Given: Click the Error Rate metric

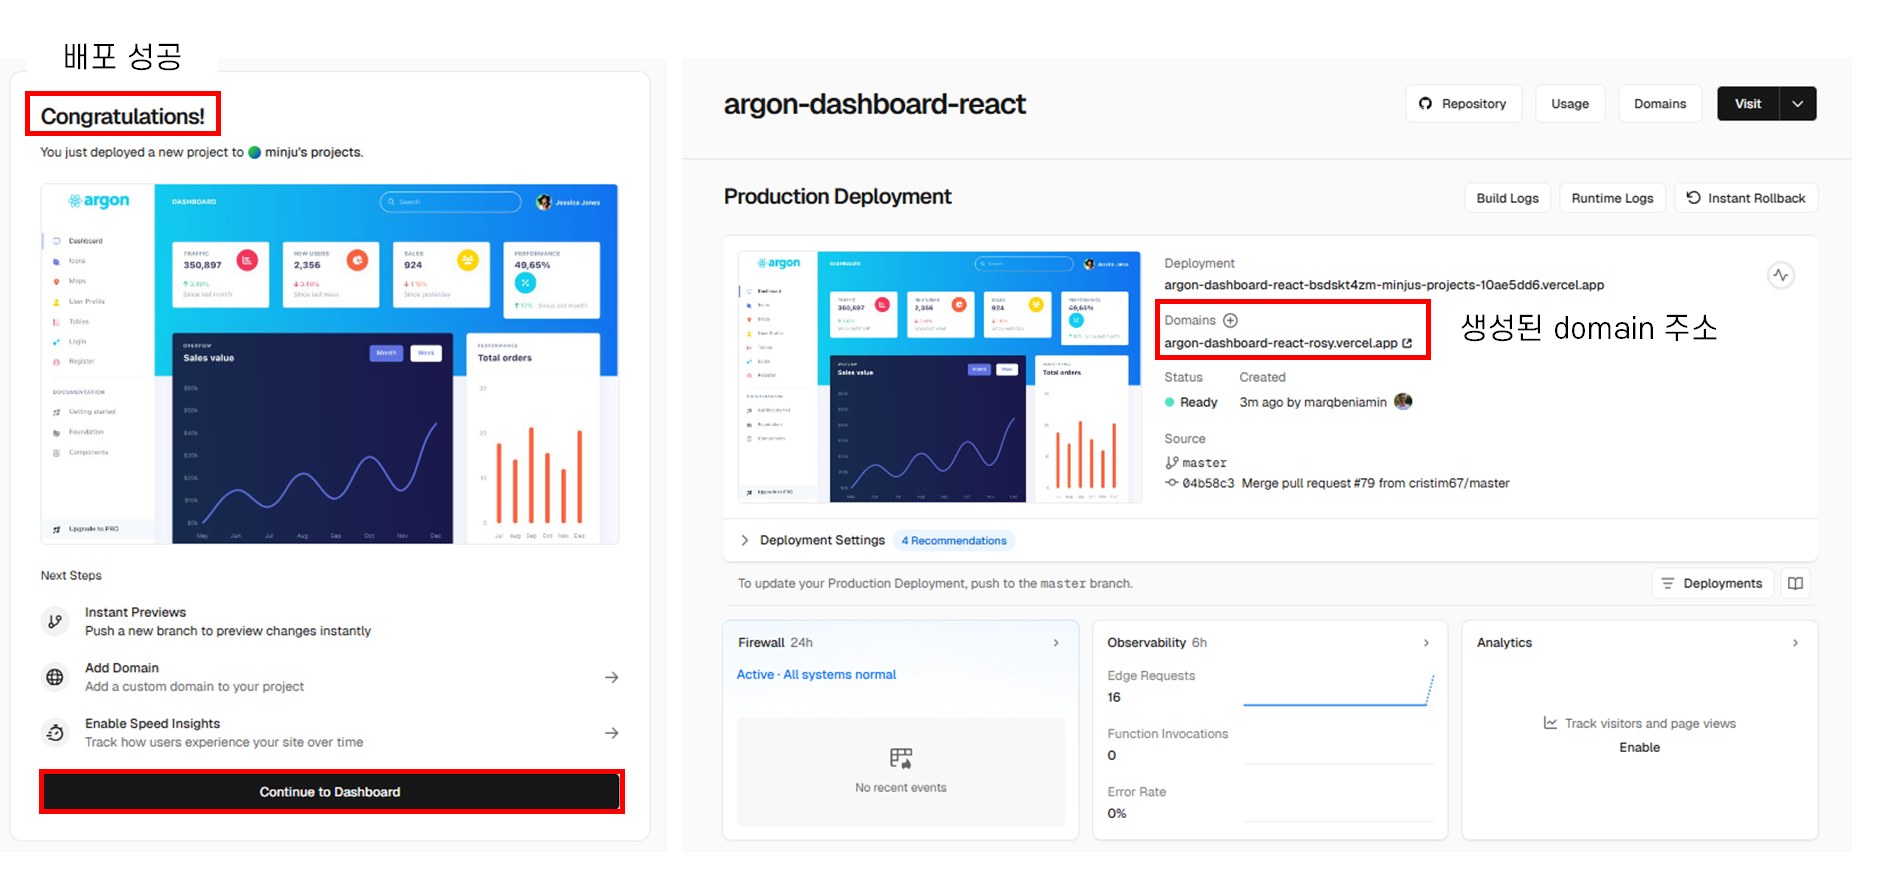Looking at the screenshot, I should pyautogui.click(x=1137, y=803).
